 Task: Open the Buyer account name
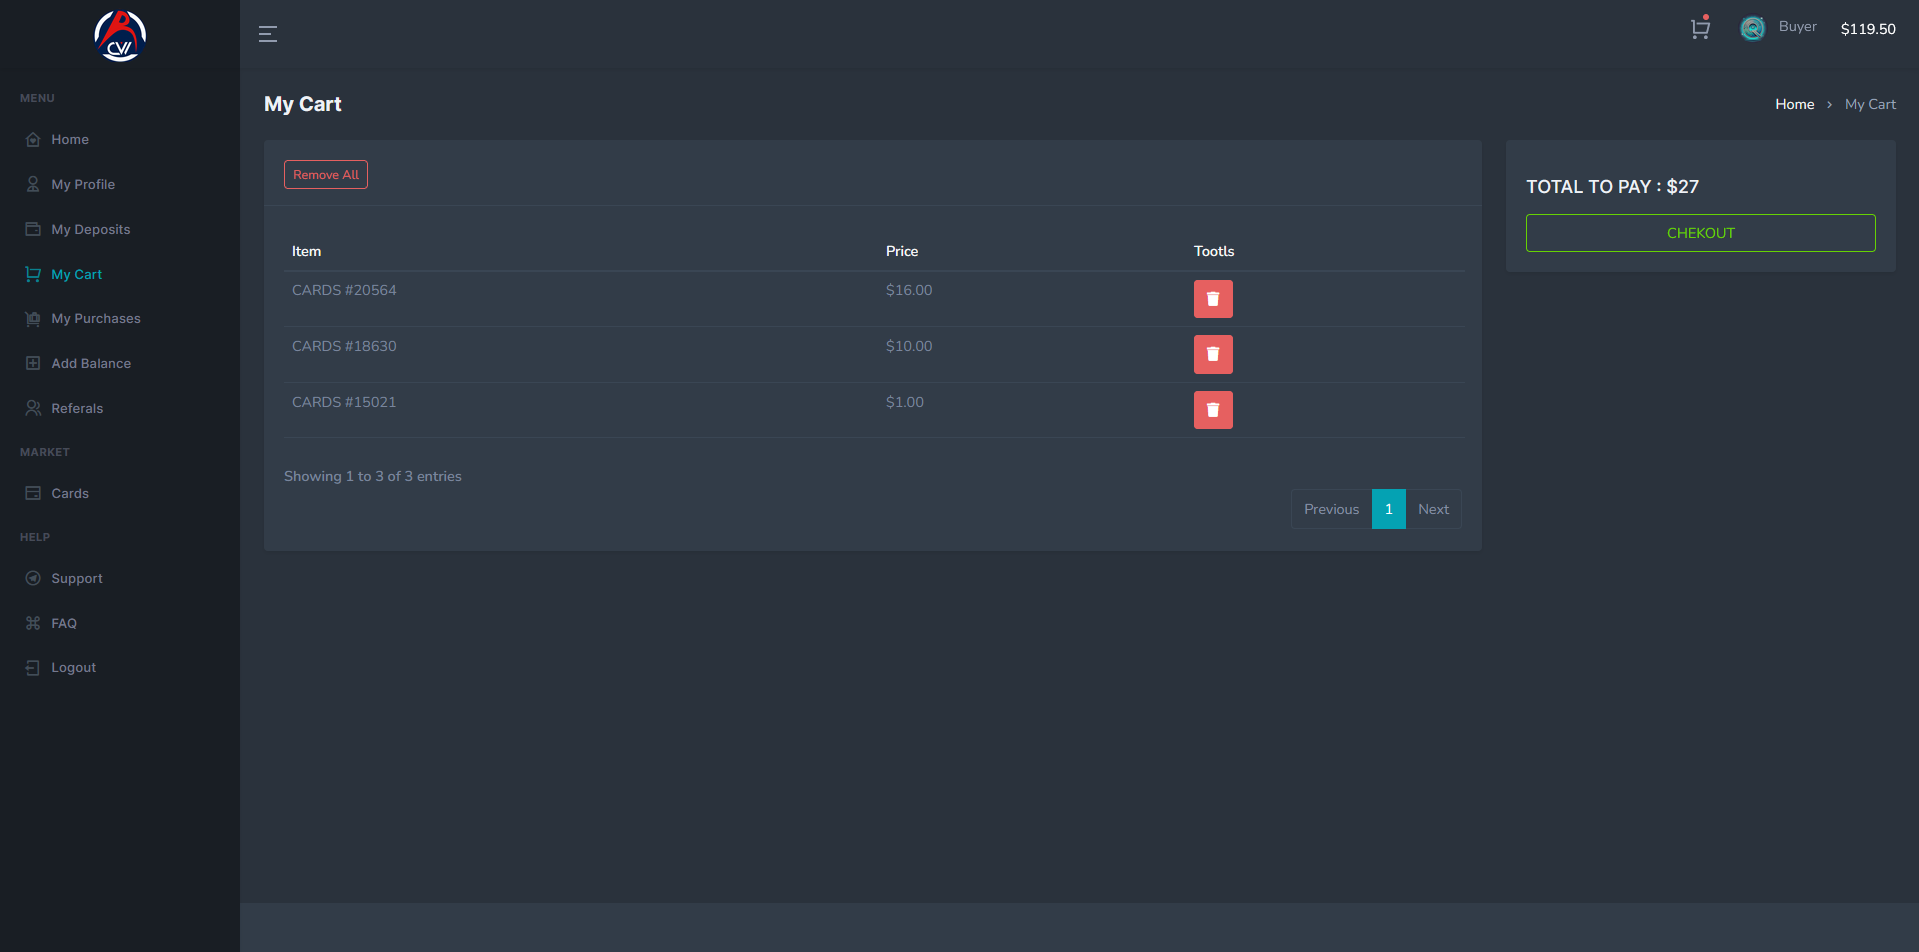point(1797,27)
